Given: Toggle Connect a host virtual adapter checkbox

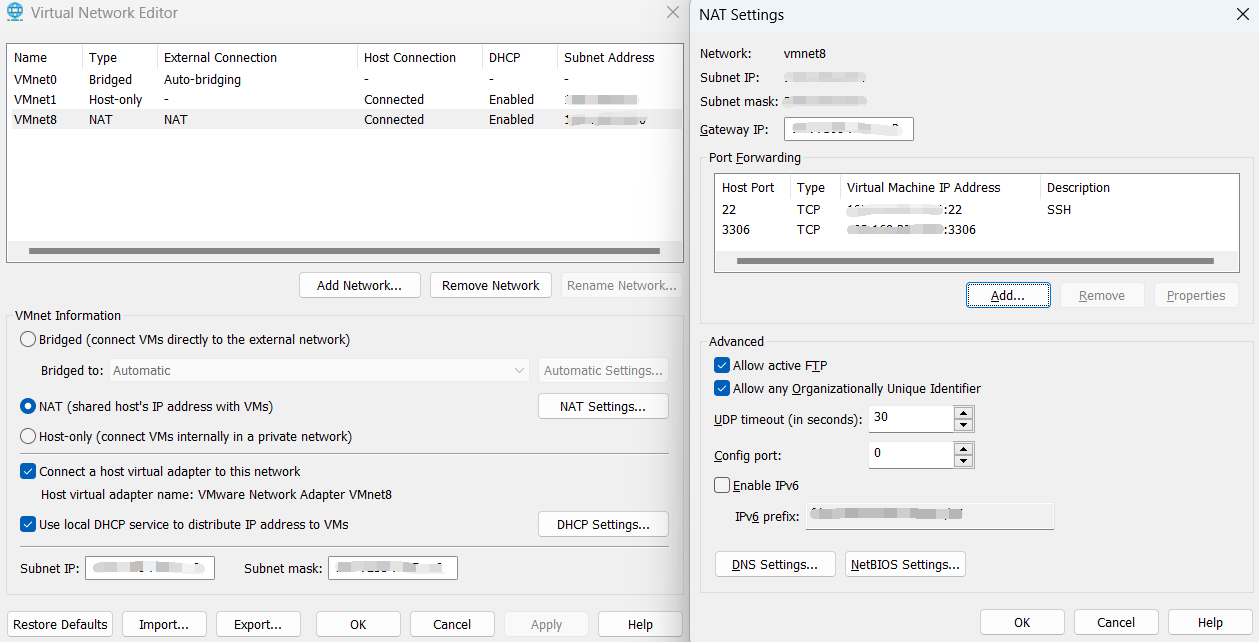Looking at the screenshot, I should (x=28, y=472).
